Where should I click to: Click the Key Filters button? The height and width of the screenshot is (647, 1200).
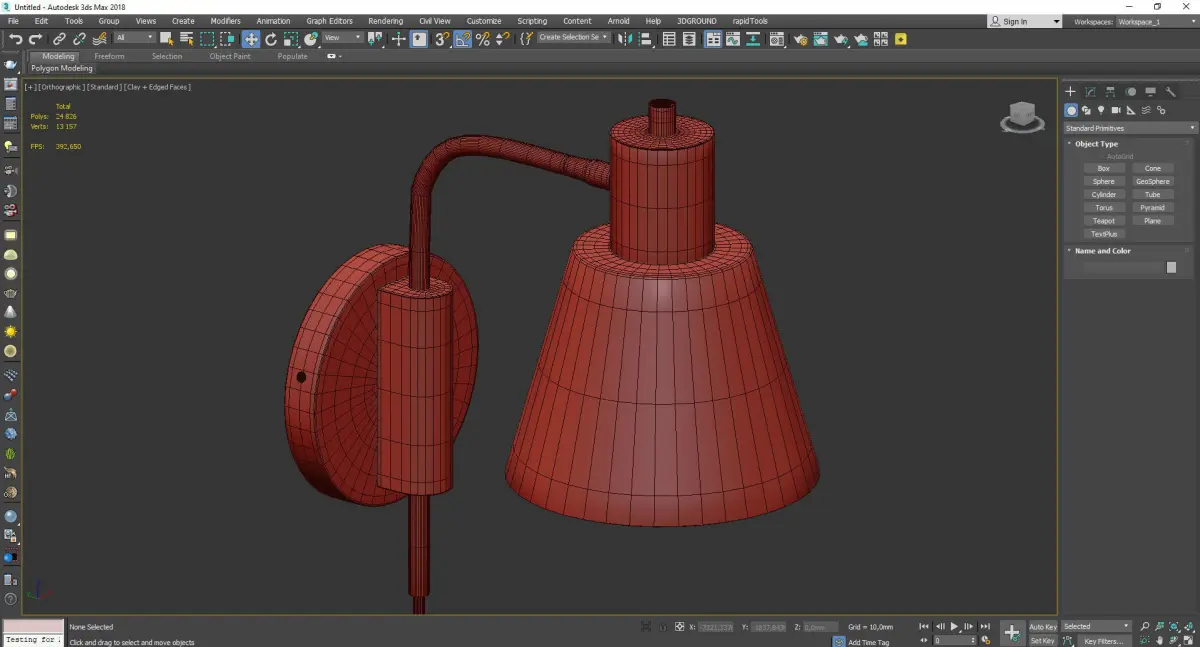click(1103, 641)
